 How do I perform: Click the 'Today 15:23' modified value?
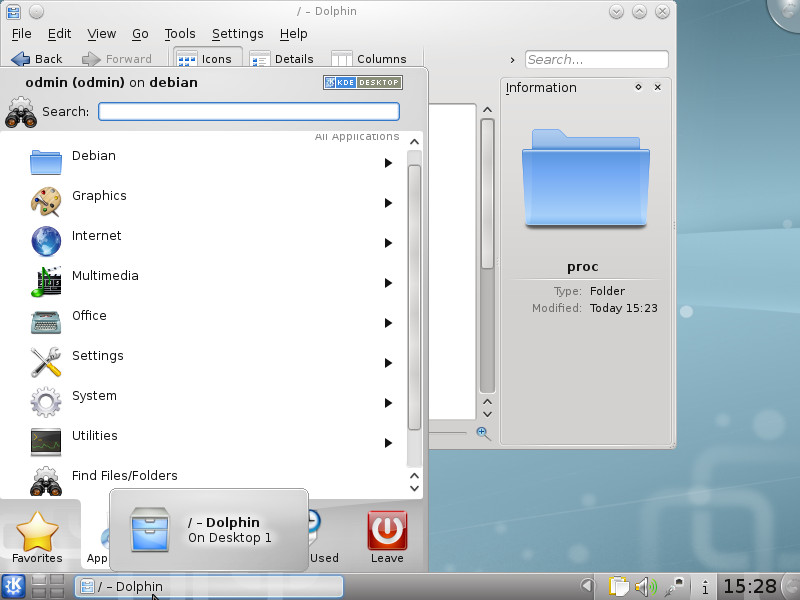click(x=623, y=308)
